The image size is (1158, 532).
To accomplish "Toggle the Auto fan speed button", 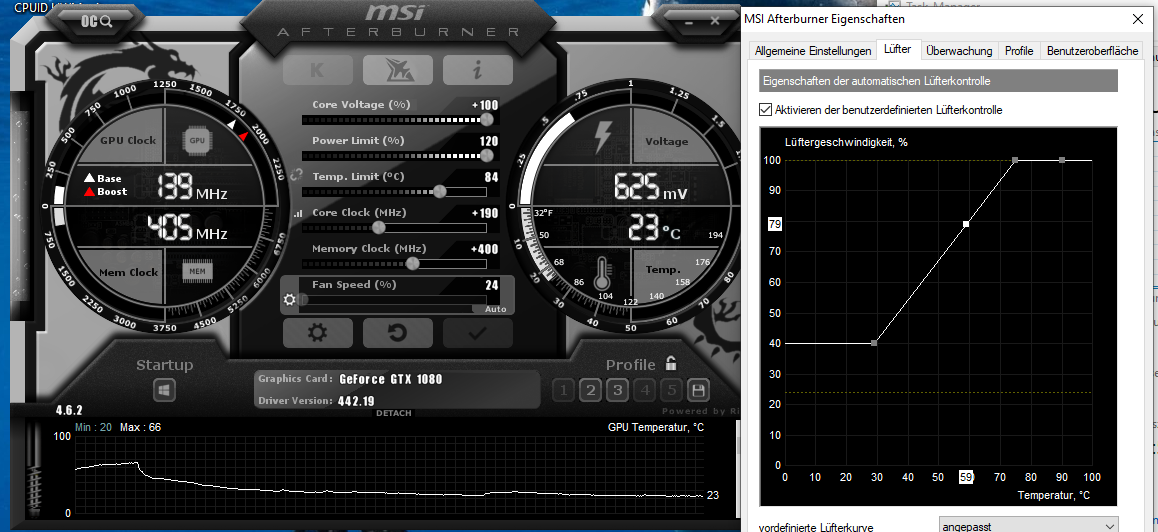I will tap(496, 310).
